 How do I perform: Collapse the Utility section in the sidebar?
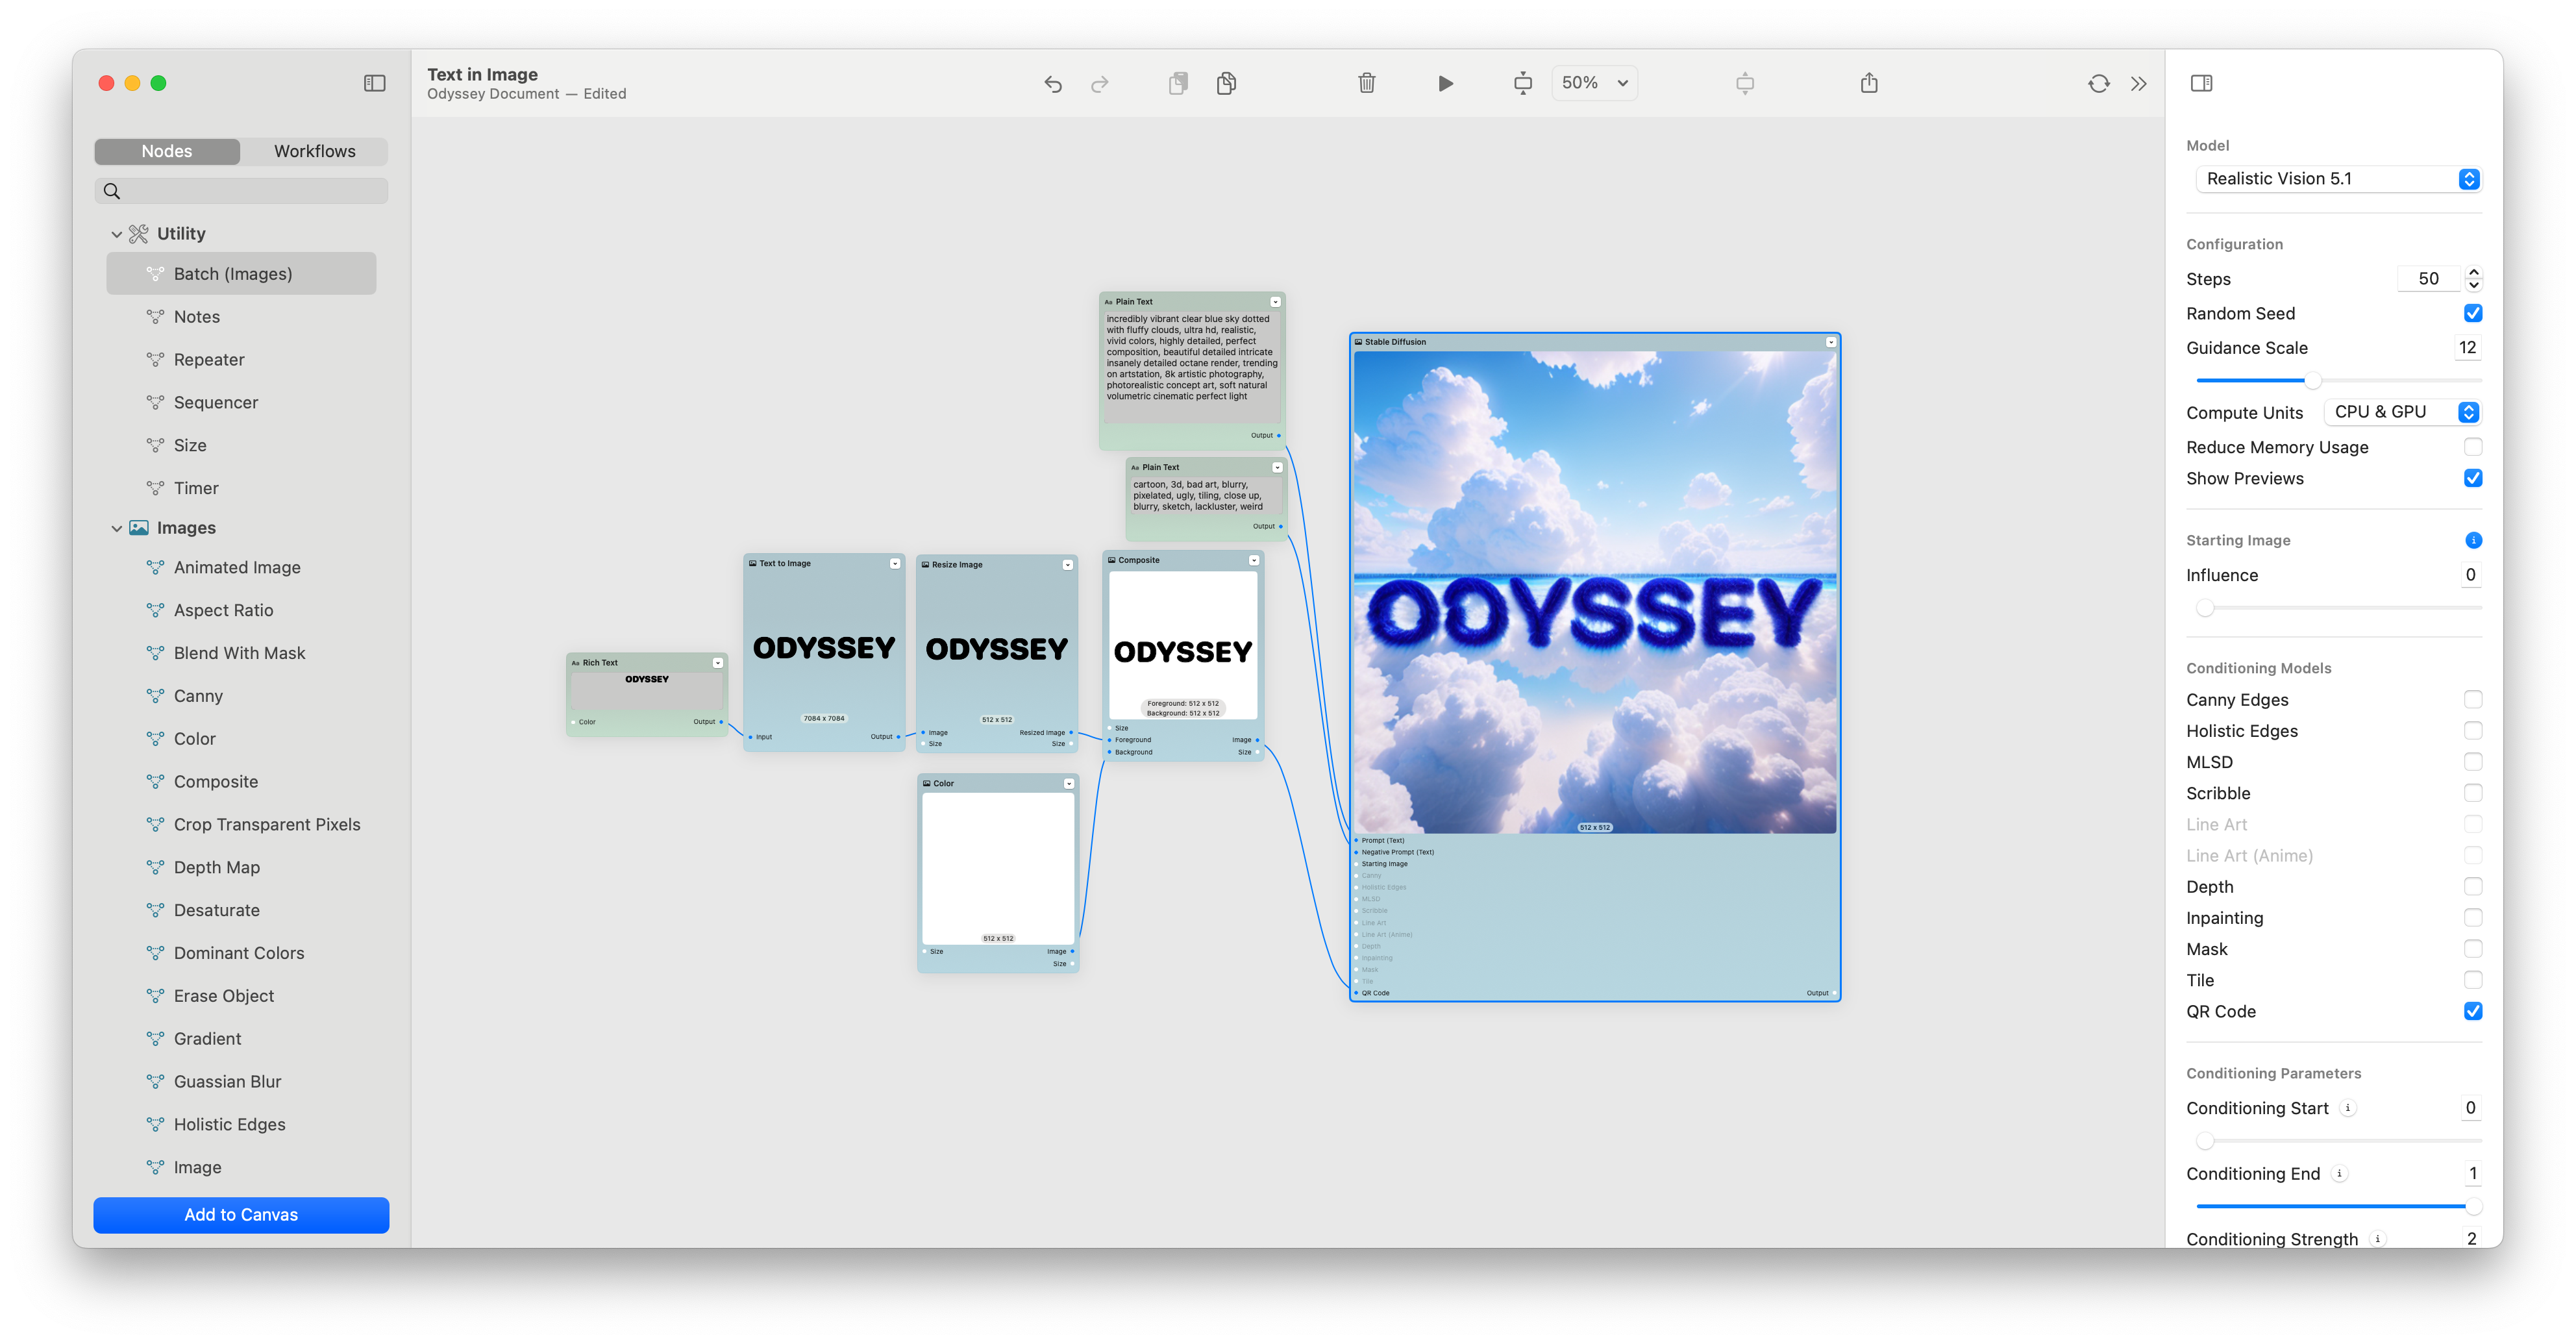(x=117, y=233)
